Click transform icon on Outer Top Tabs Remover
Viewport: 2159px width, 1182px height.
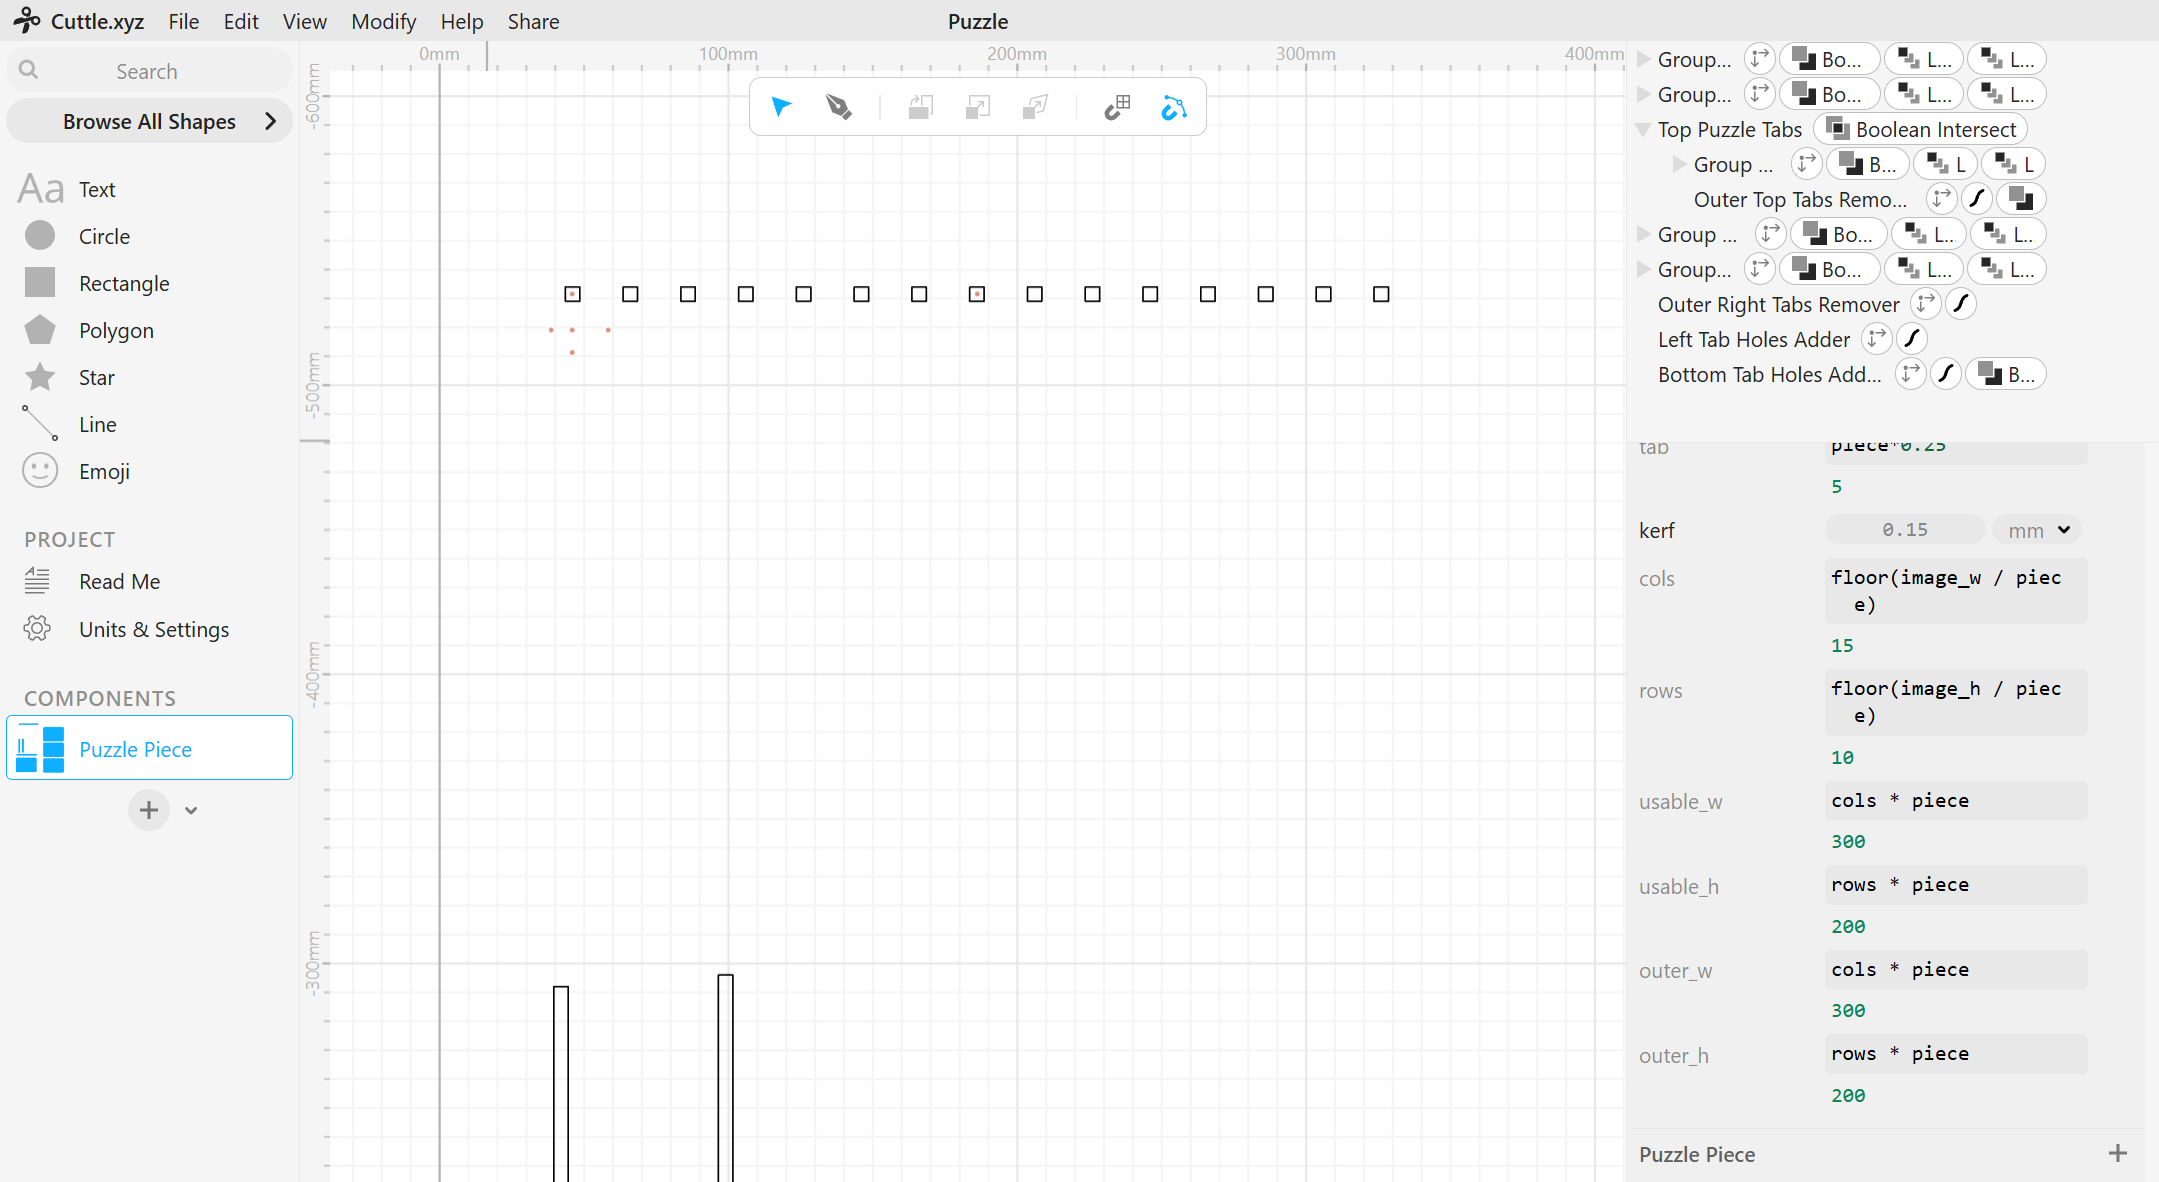click(x=1941, y=199)
